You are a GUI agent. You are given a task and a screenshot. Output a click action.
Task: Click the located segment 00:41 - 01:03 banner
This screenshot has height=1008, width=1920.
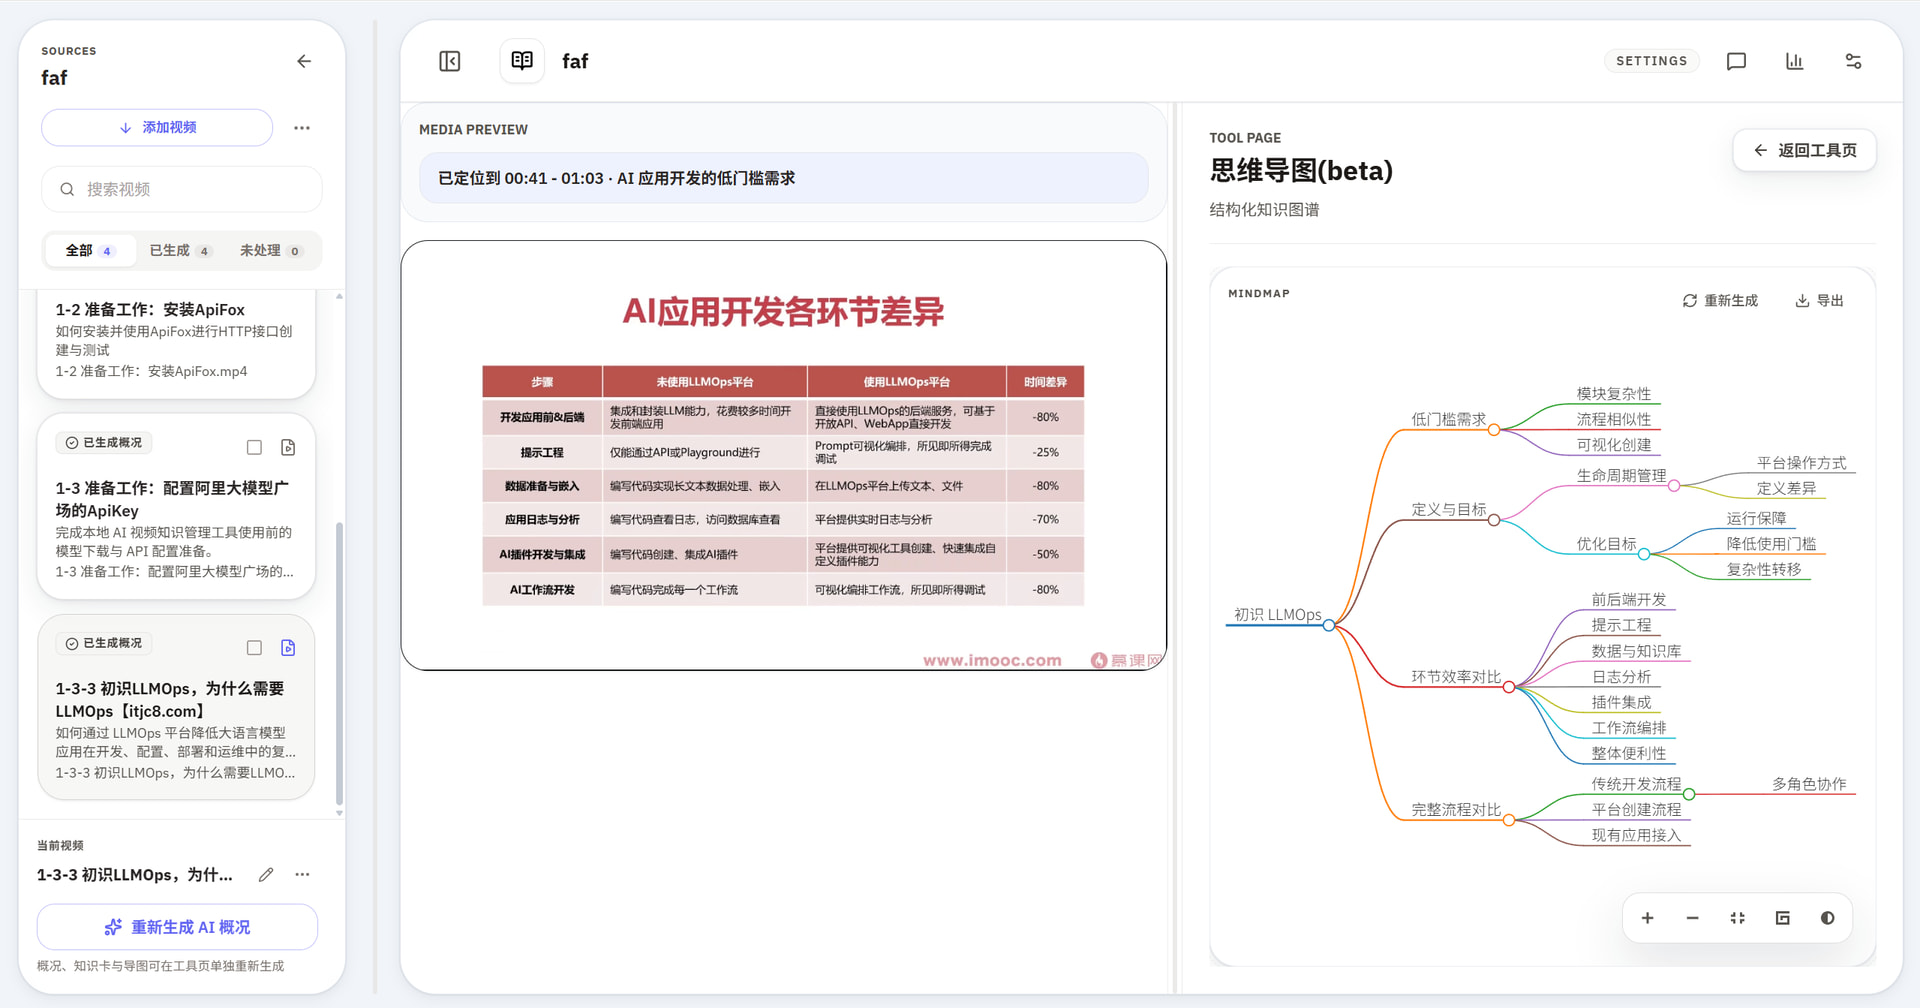[x=783, y=178]
